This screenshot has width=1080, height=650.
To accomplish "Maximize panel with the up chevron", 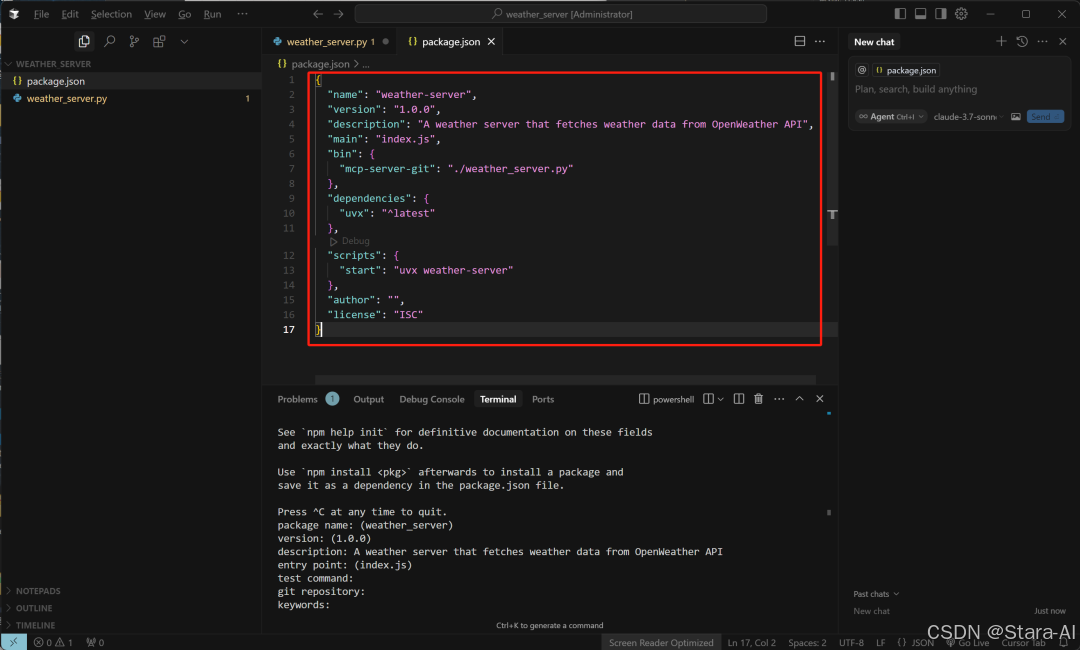I will pyautogui.click(x=799, y=399).
